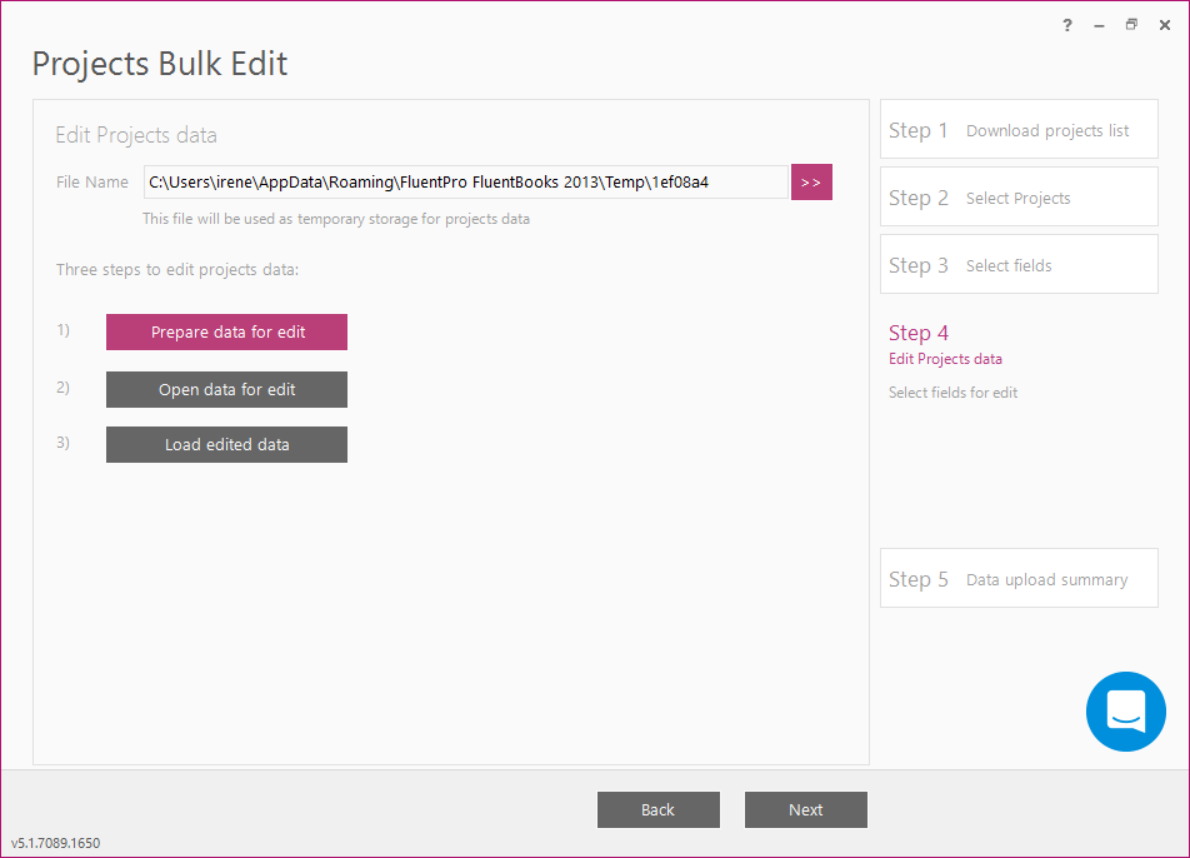Close the Projects Bulk Edit window
The image size is (1190, 858).
1164,25
